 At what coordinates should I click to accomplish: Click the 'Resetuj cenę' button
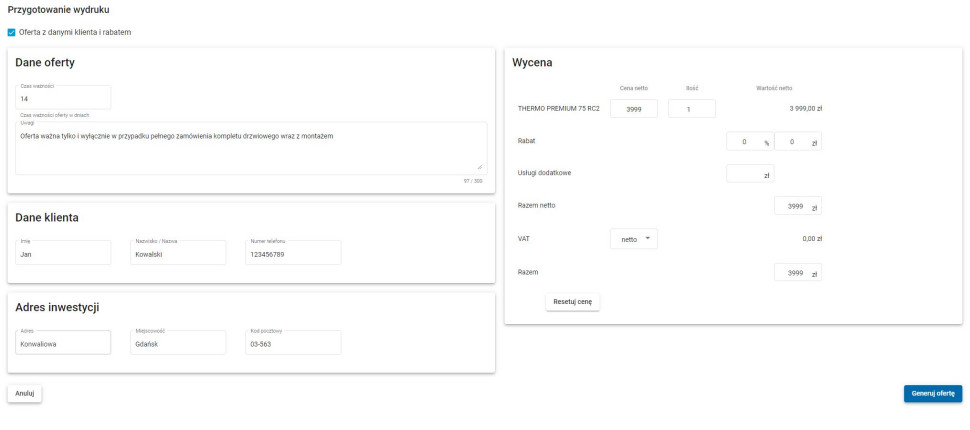point(572,301)
